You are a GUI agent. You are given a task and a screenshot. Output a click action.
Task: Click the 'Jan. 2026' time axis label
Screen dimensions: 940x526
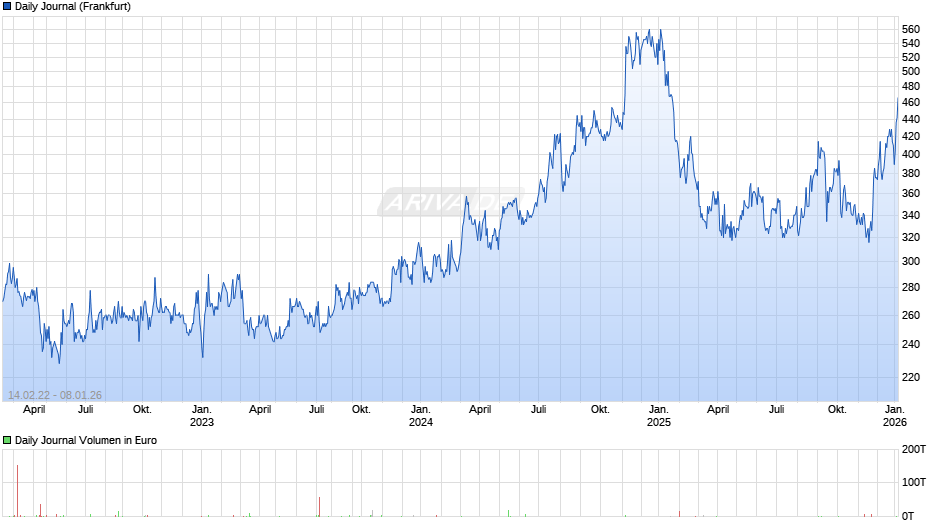pyautogui.click(x=895, y=416)
